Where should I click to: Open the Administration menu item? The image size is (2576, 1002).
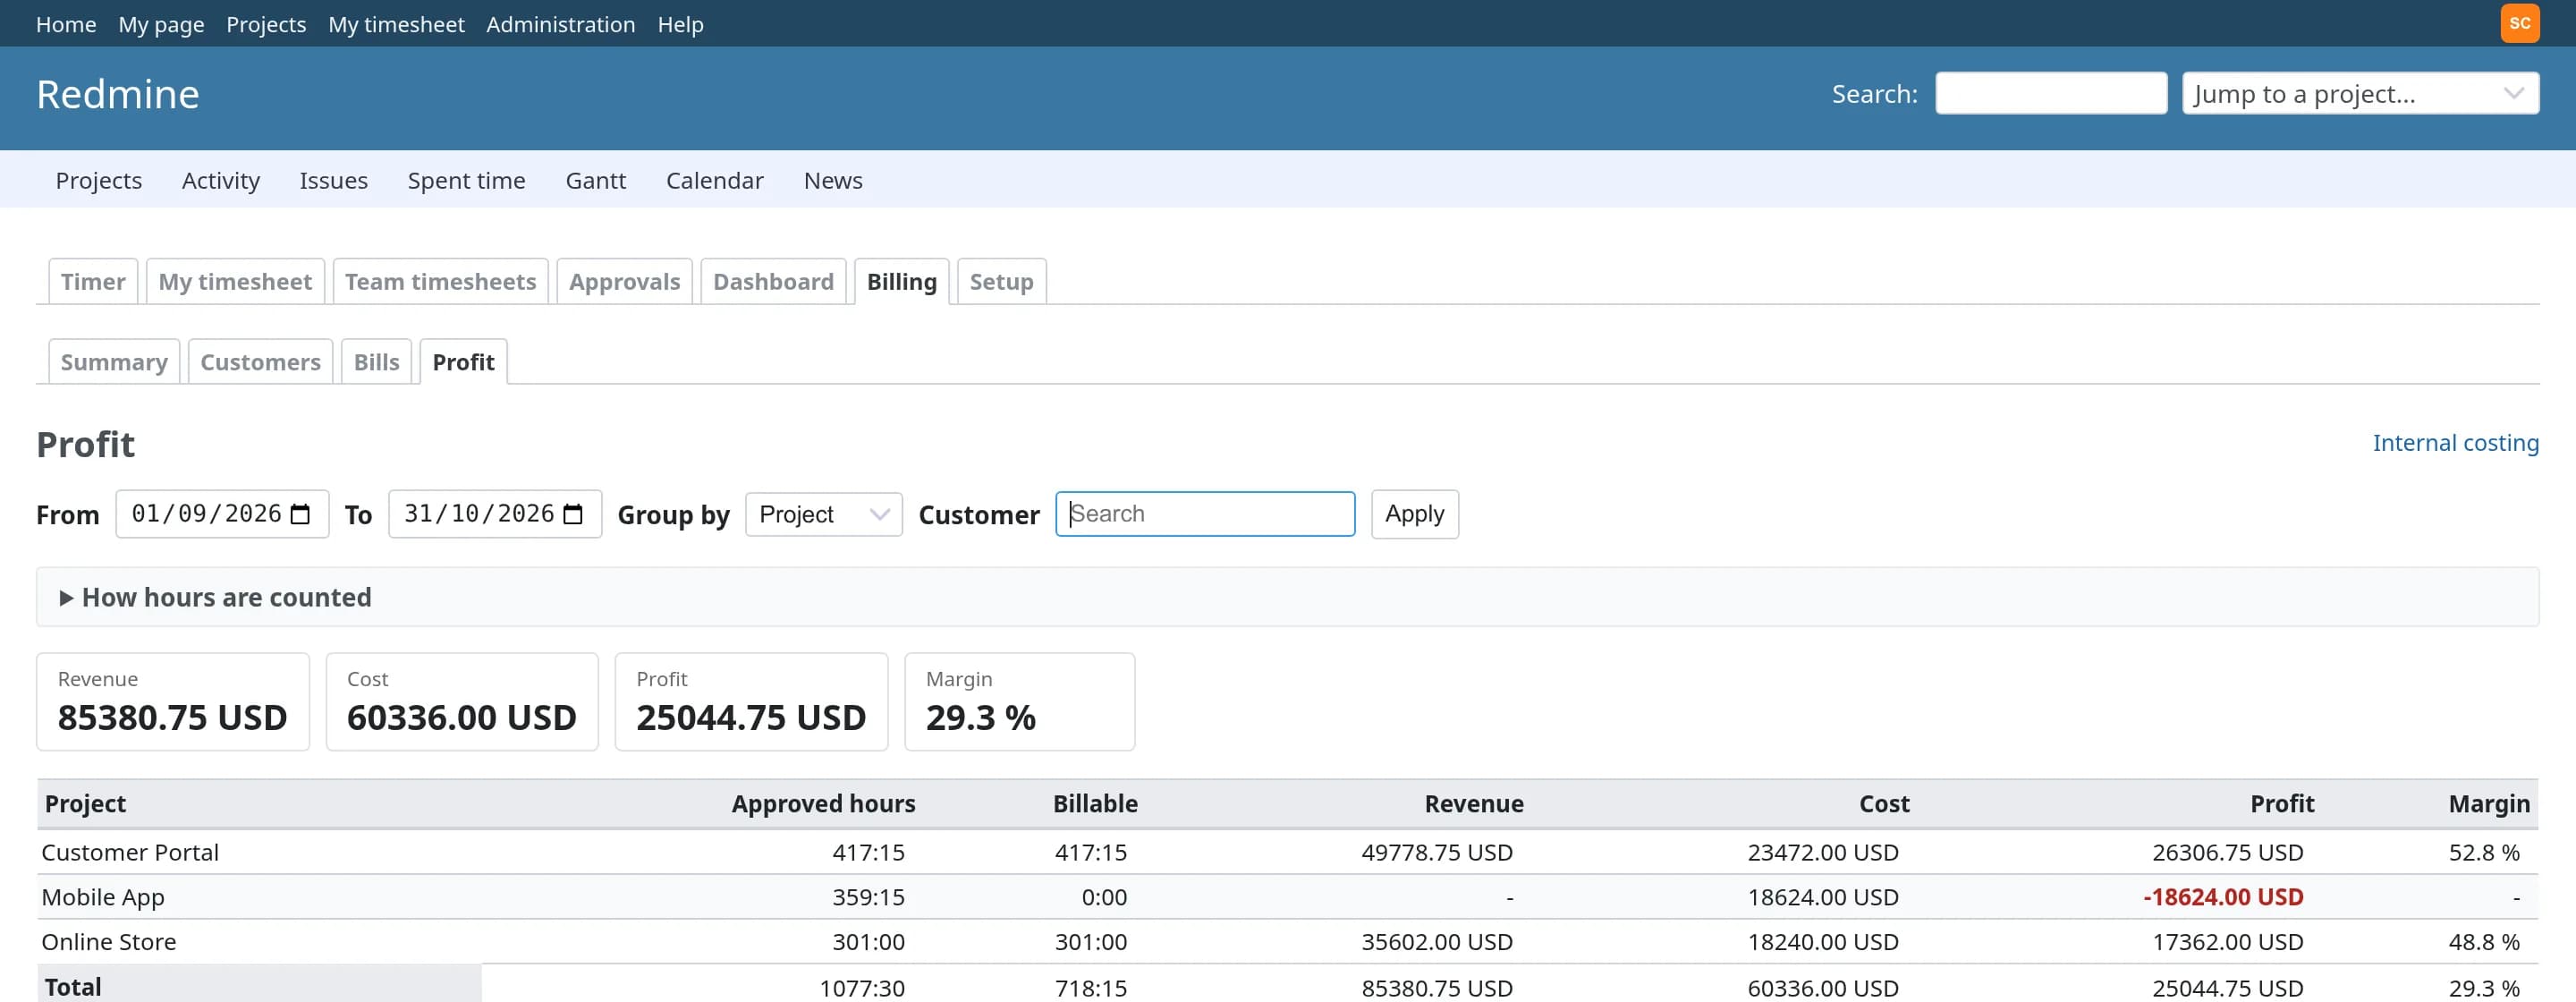point(560,24)
